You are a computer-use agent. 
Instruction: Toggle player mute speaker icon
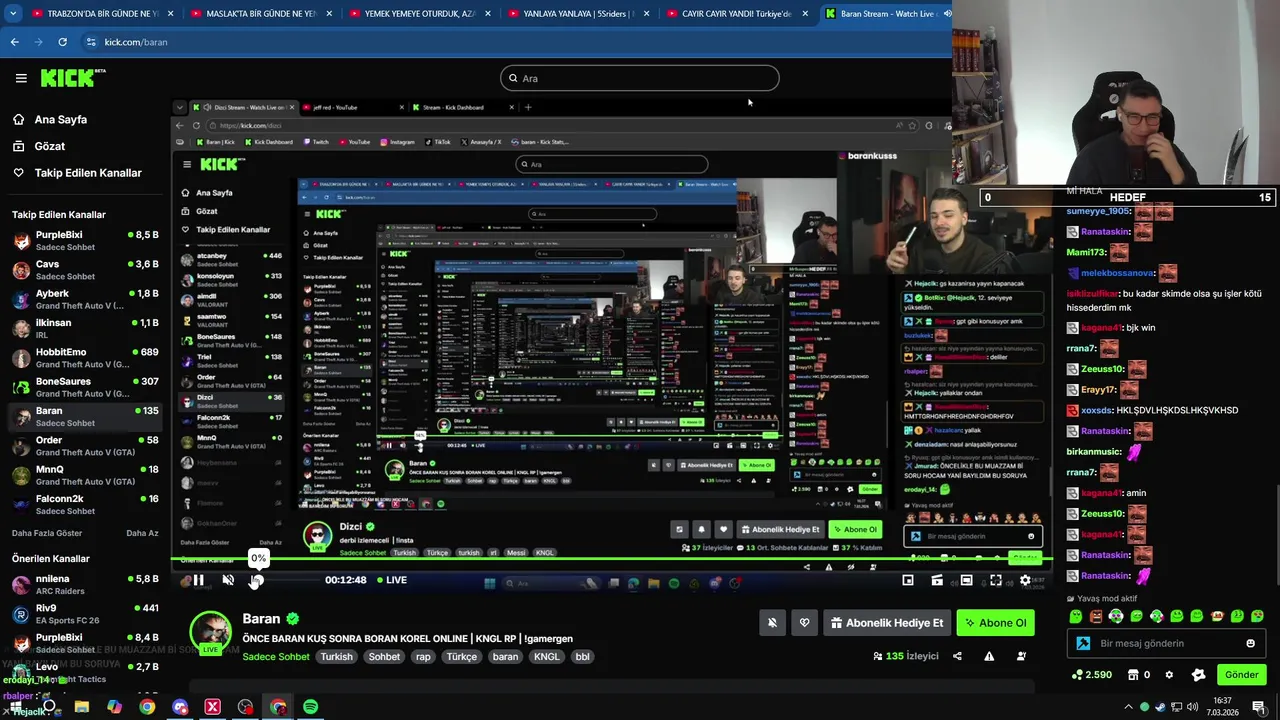click(228, 580)
